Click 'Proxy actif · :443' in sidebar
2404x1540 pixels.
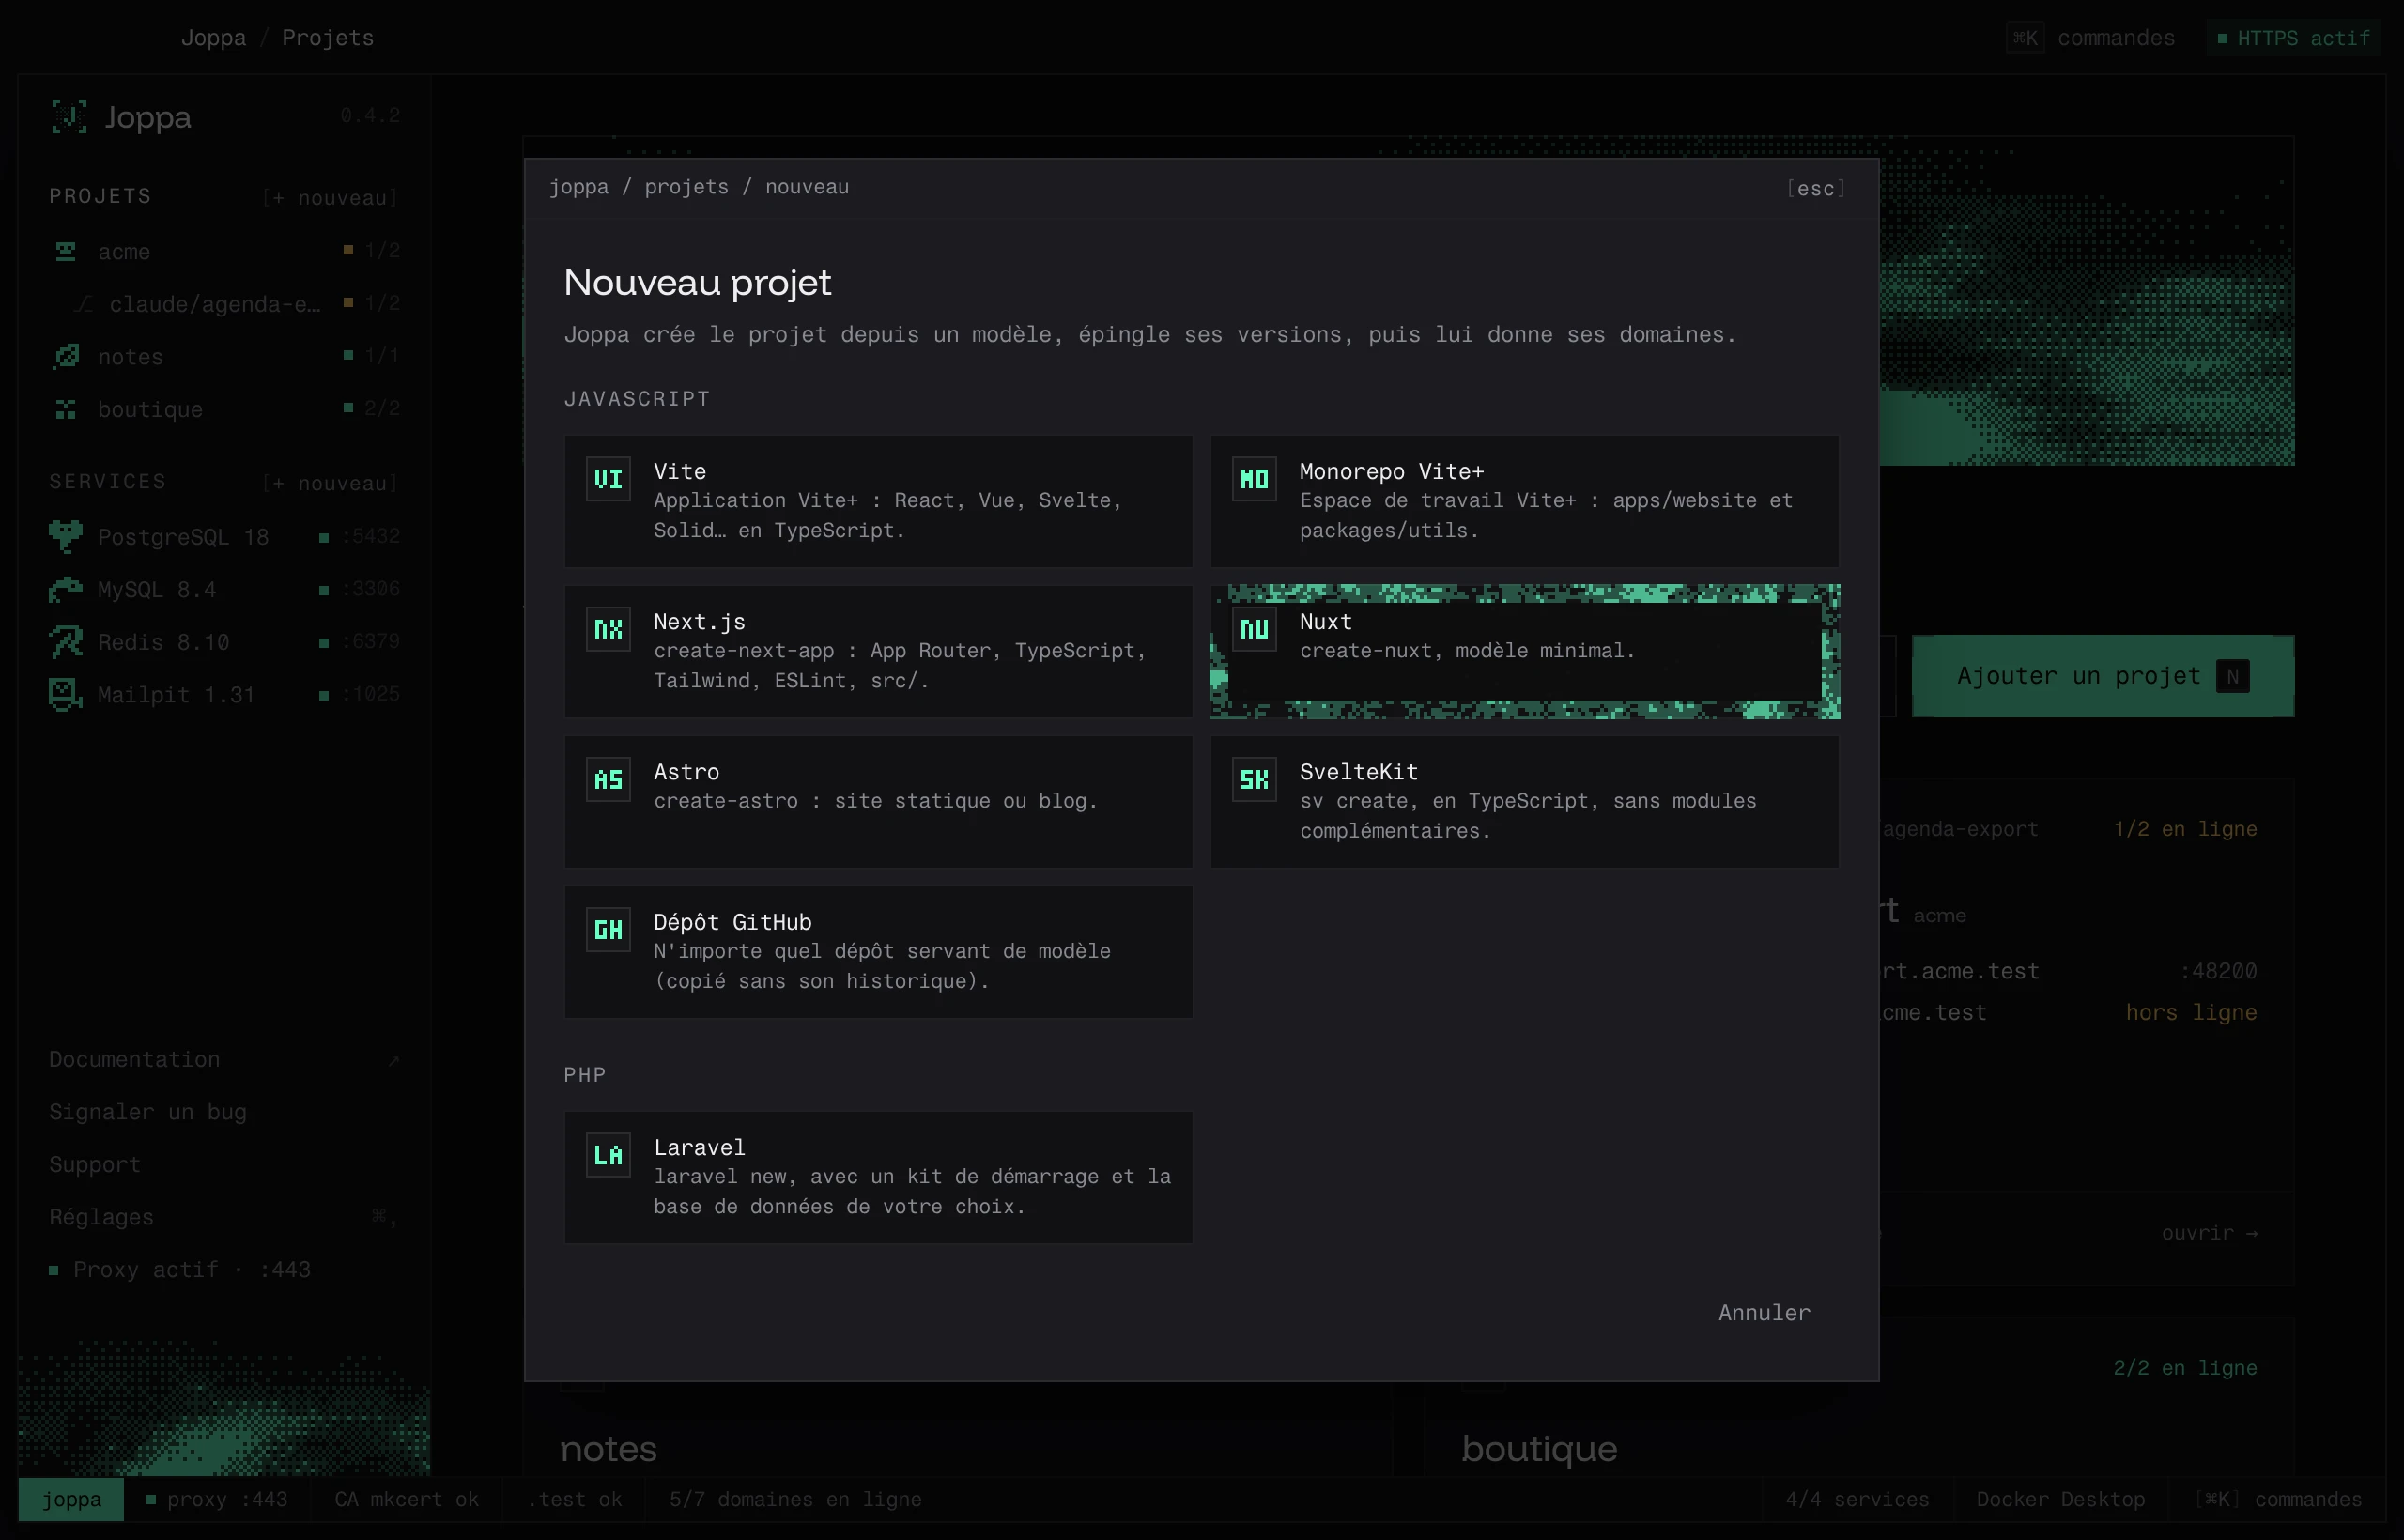(x=181, y=1269)
